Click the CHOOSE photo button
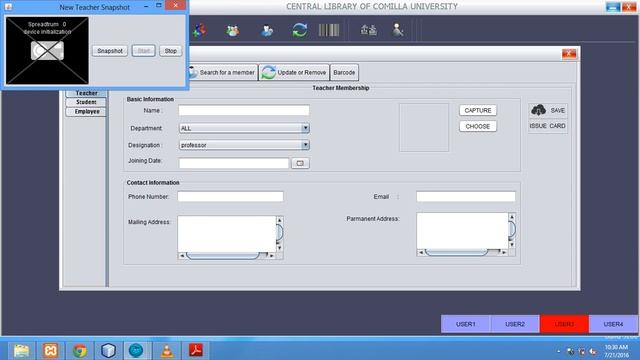640x360 pixels. coord(478,127)
